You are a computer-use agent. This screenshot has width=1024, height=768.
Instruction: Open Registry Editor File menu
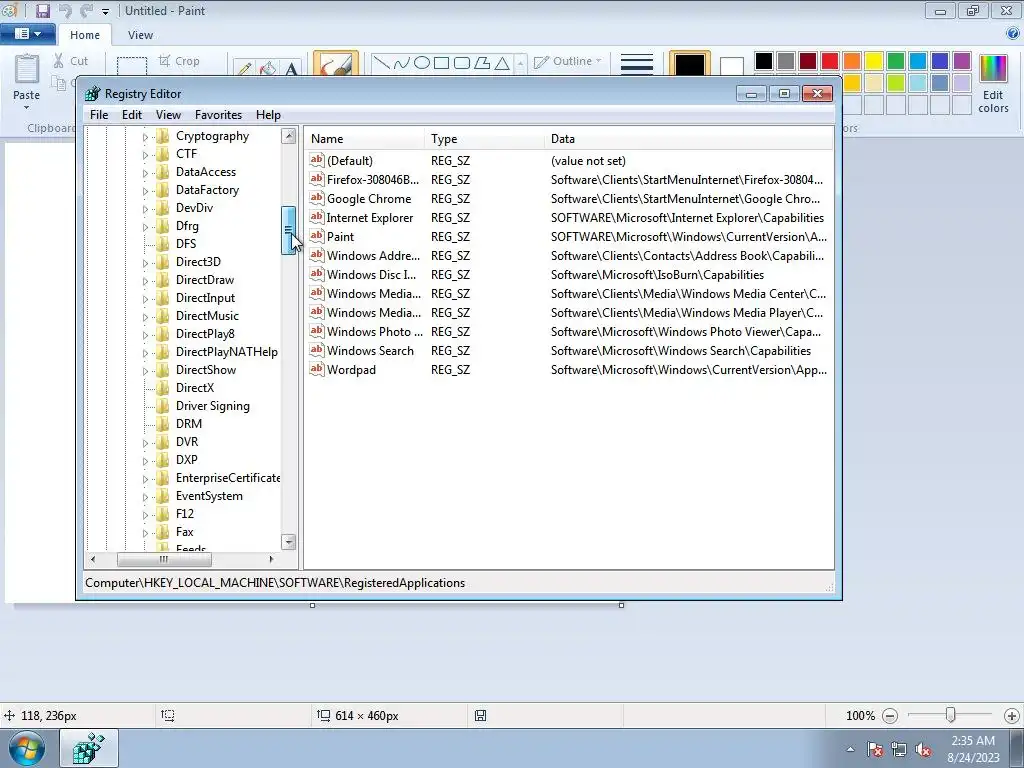tap(99, 115)
